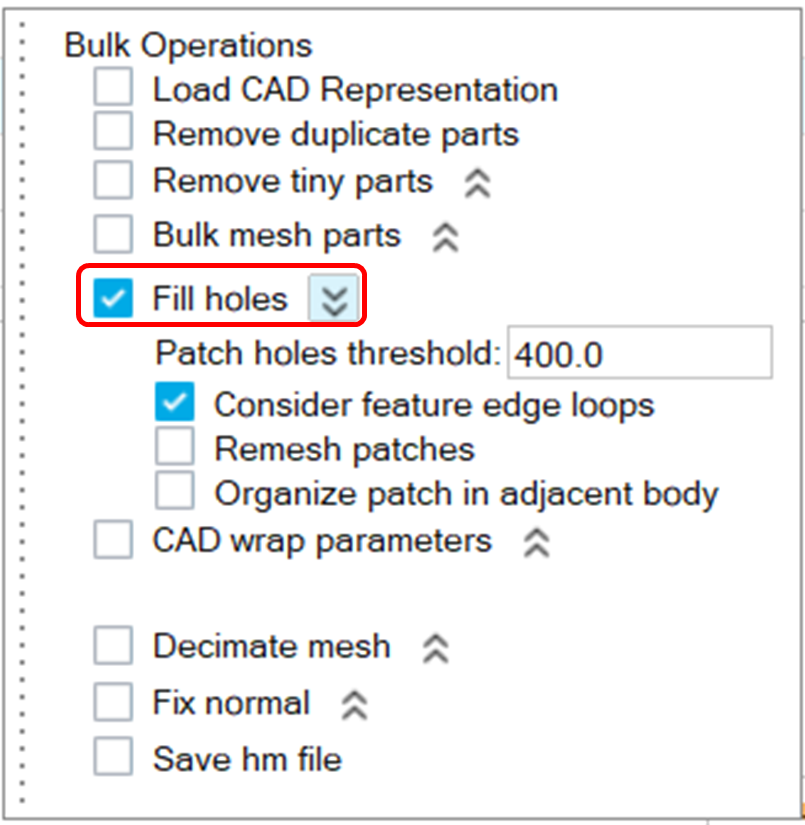Image resolution: width=805 pixels, height=825 pixels.
Task: Expand CAD wrap parameters chevron
Action: coord(536,543)
